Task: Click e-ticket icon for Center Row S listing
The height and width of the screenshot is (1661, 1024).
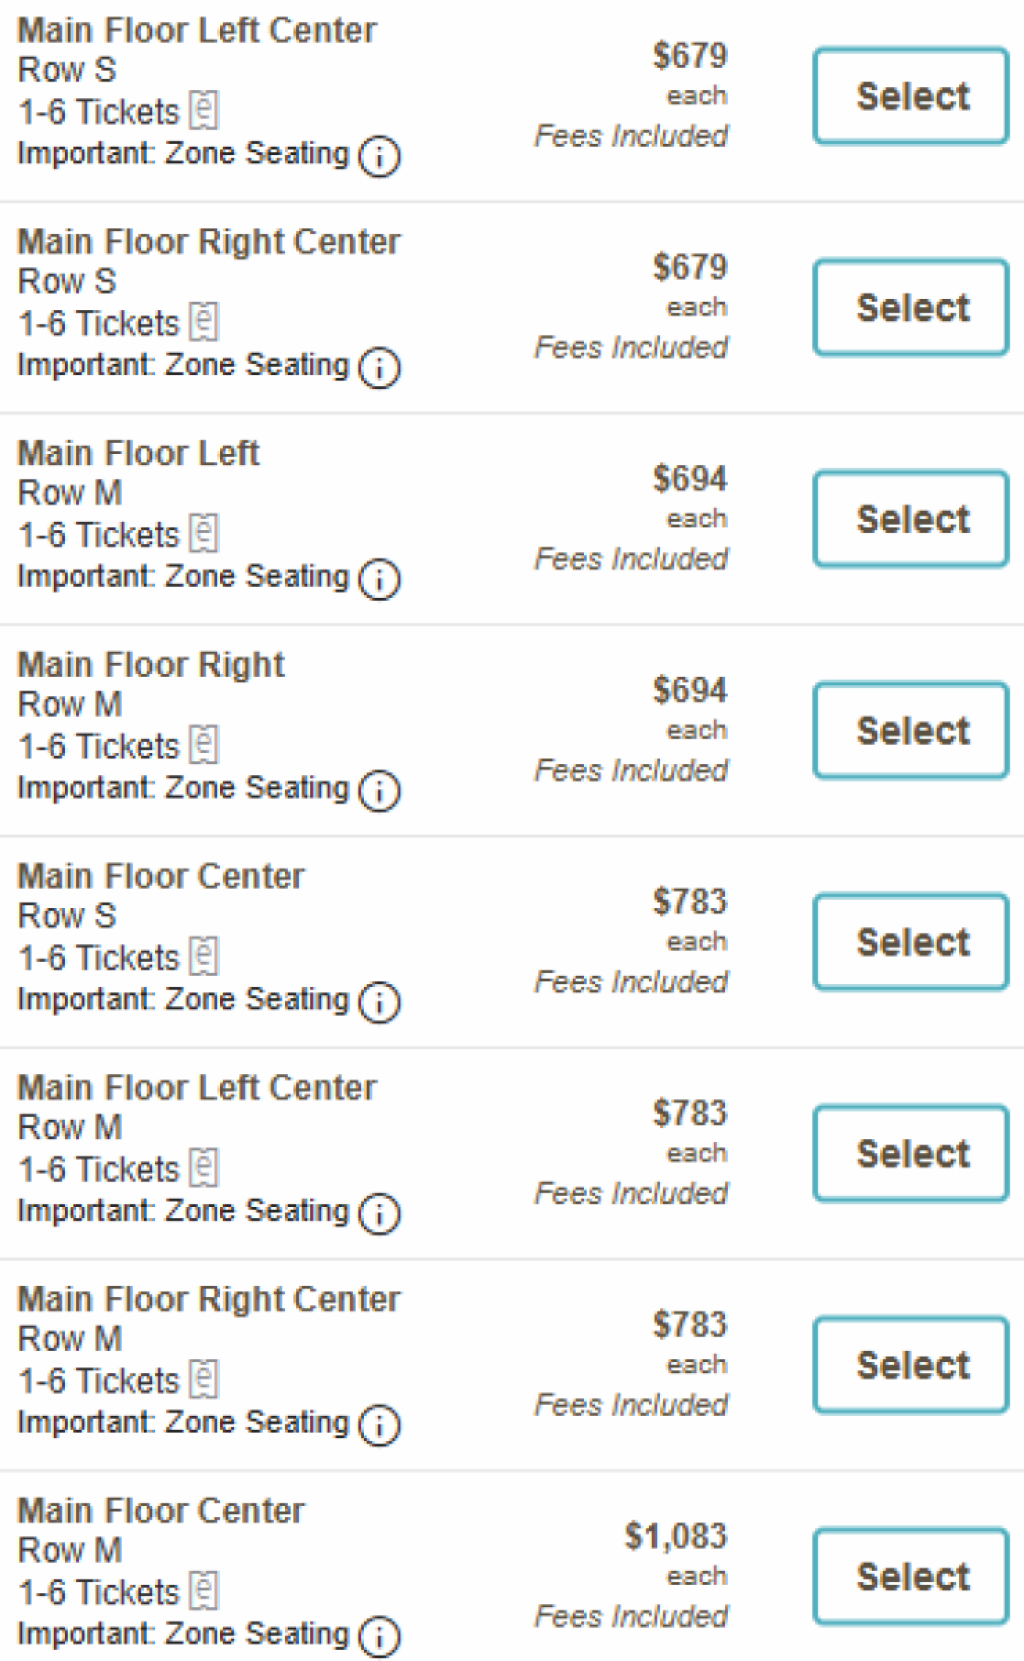Action: pos(204,957)
